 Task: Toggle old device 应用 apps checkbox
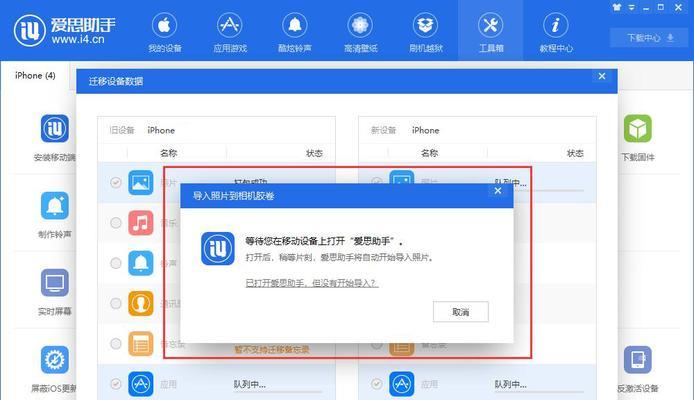[116, 384]
